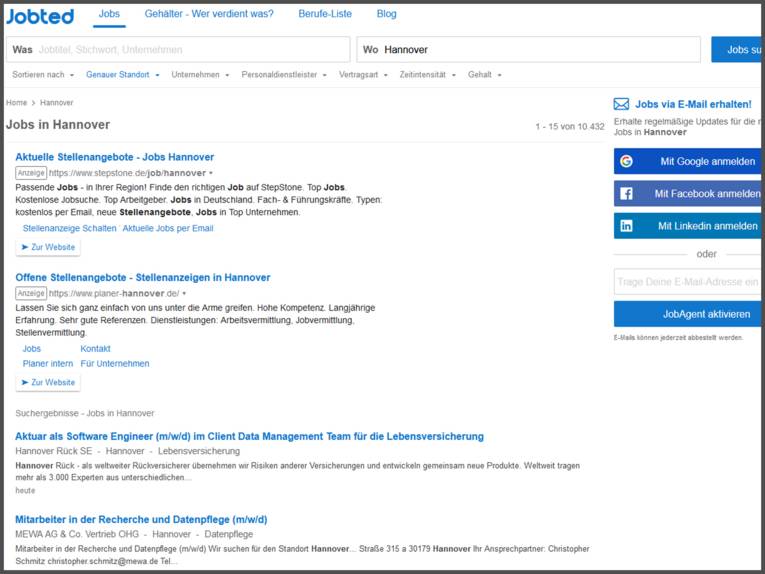
Task: Click the Jobted logo
Action: (40, 16)
